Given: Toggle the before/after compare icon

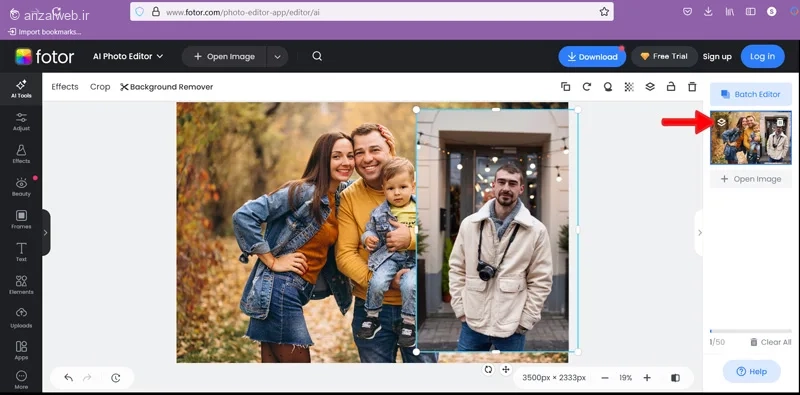Looking at the screenshot, I should pos(676,378).
